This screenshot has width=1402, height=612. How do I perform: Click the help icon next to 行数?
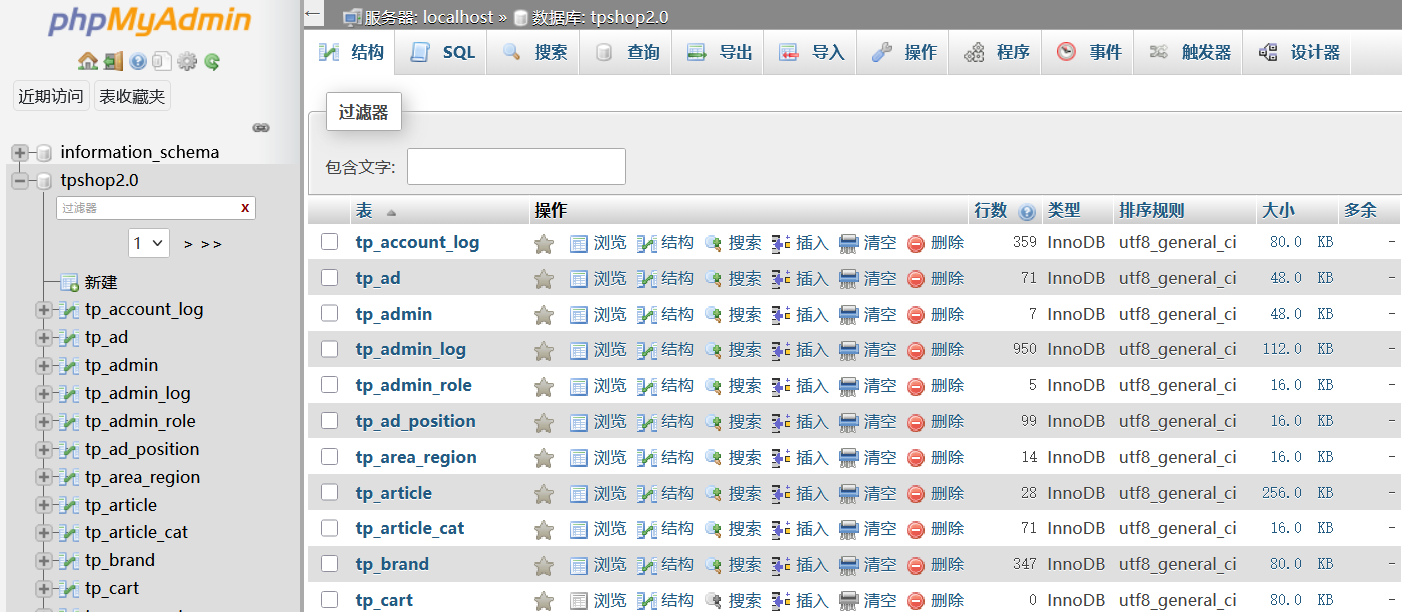(x=1026, y=212)
